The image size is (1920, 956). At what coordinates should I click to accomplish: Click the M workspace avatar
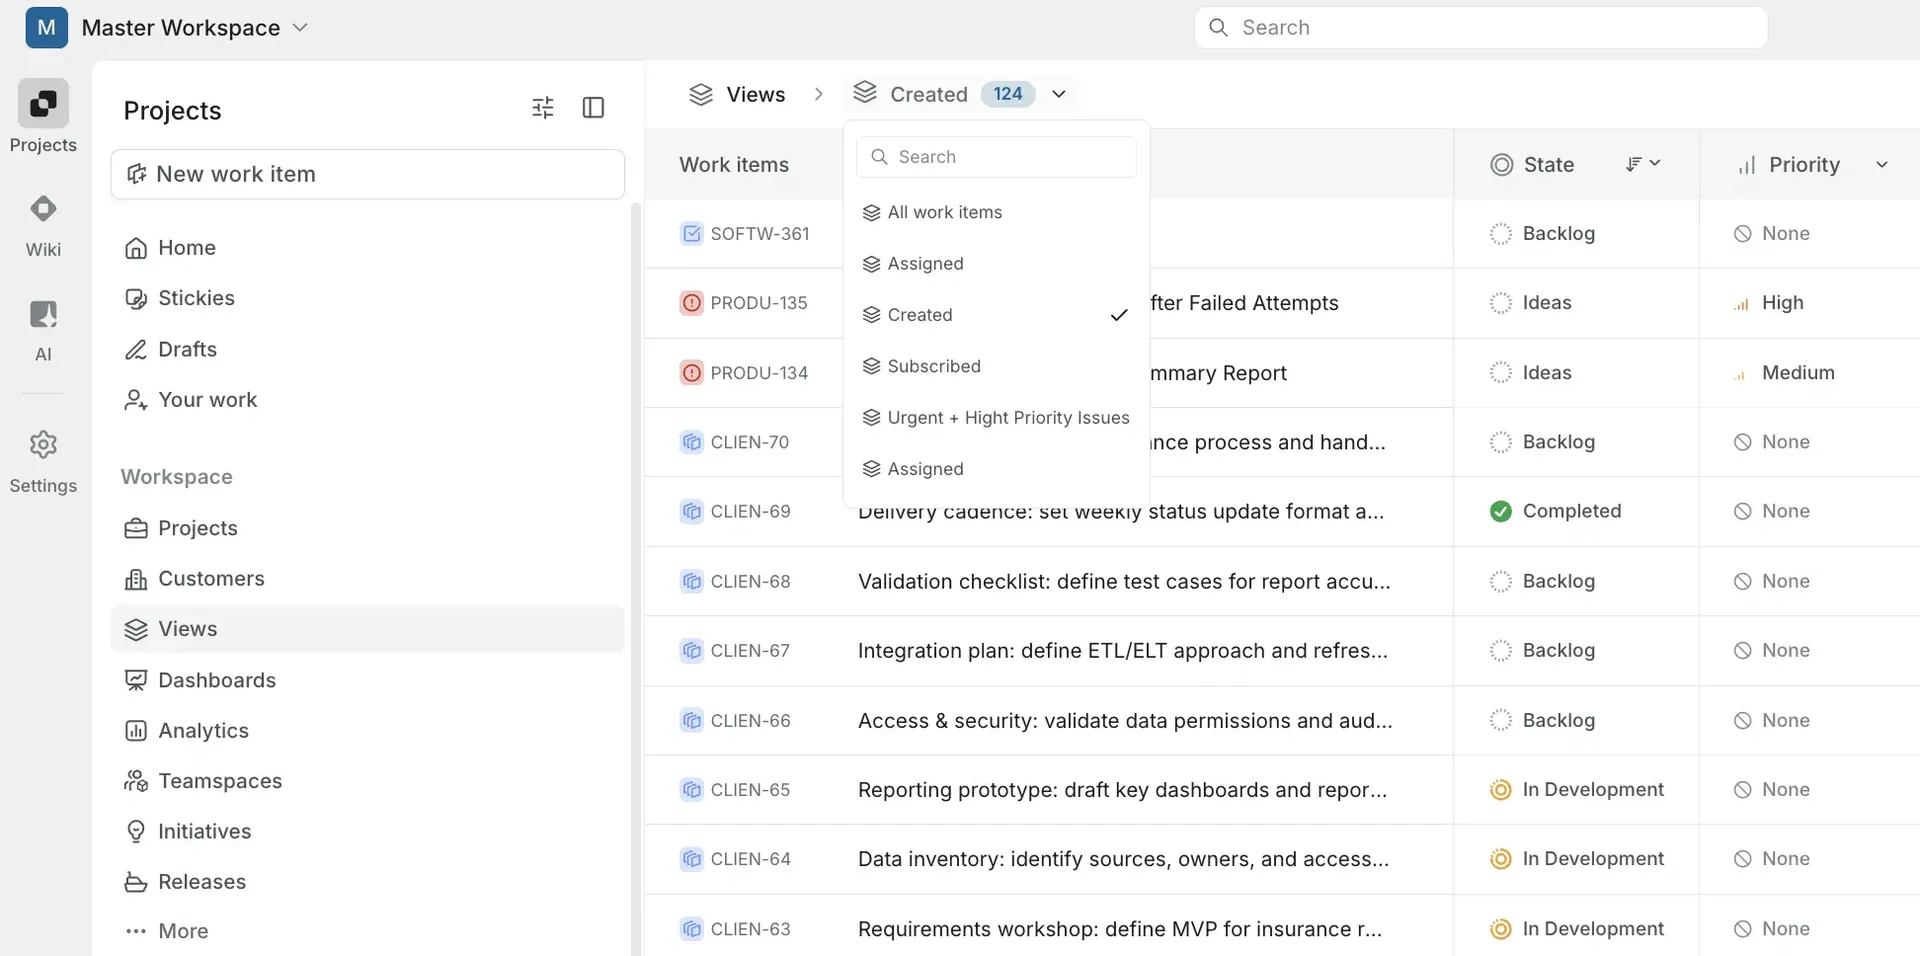click(46, 27)
